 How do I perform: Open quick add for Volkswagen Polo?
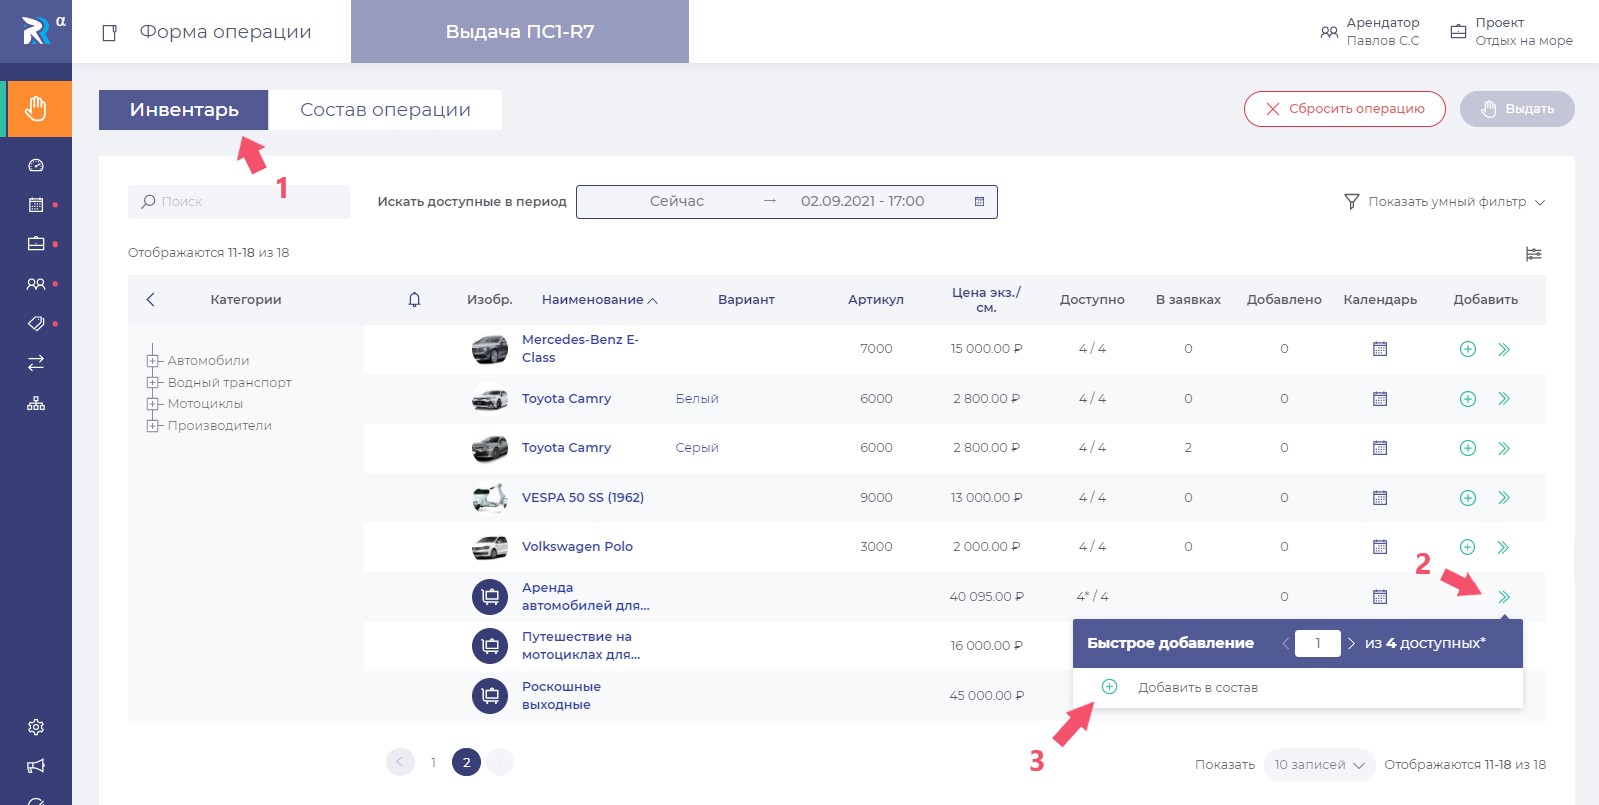point(1504,547)
